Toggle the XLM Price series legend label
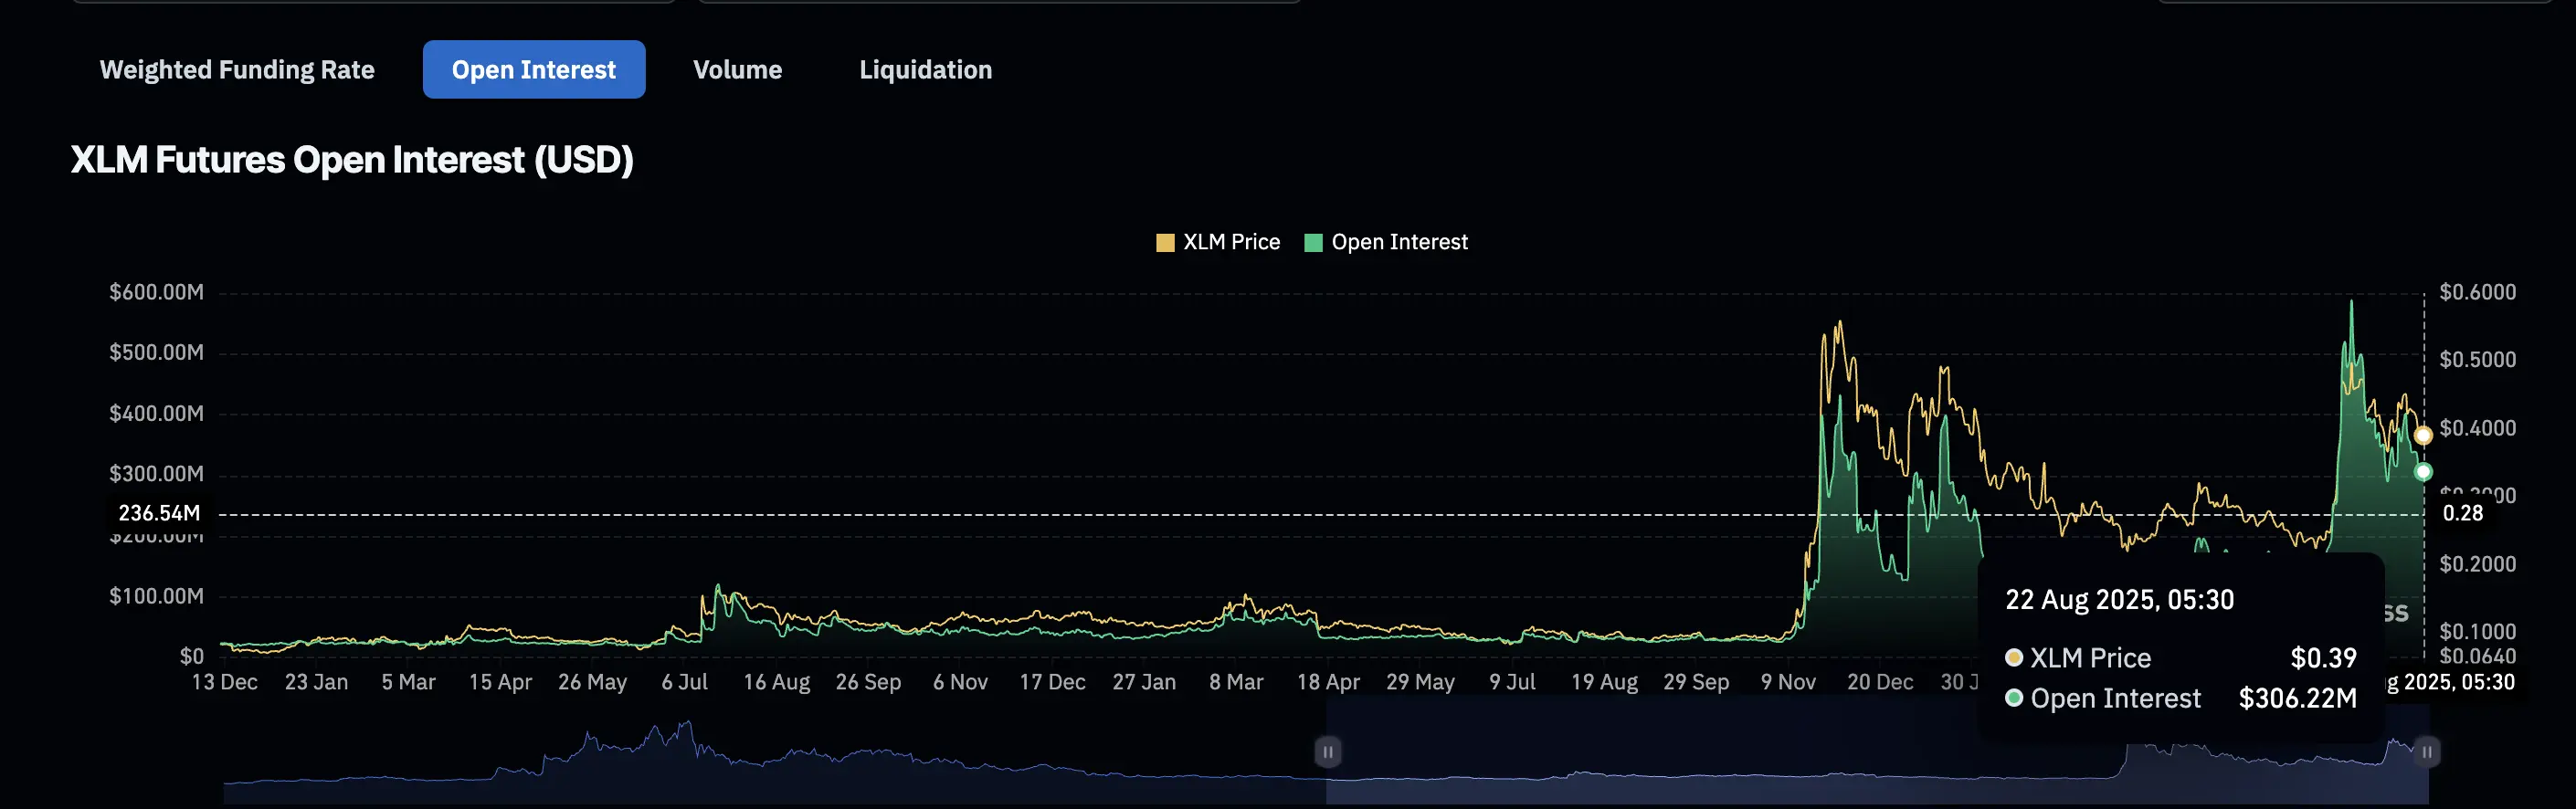2576x809 pixels. click(1231, 242)
